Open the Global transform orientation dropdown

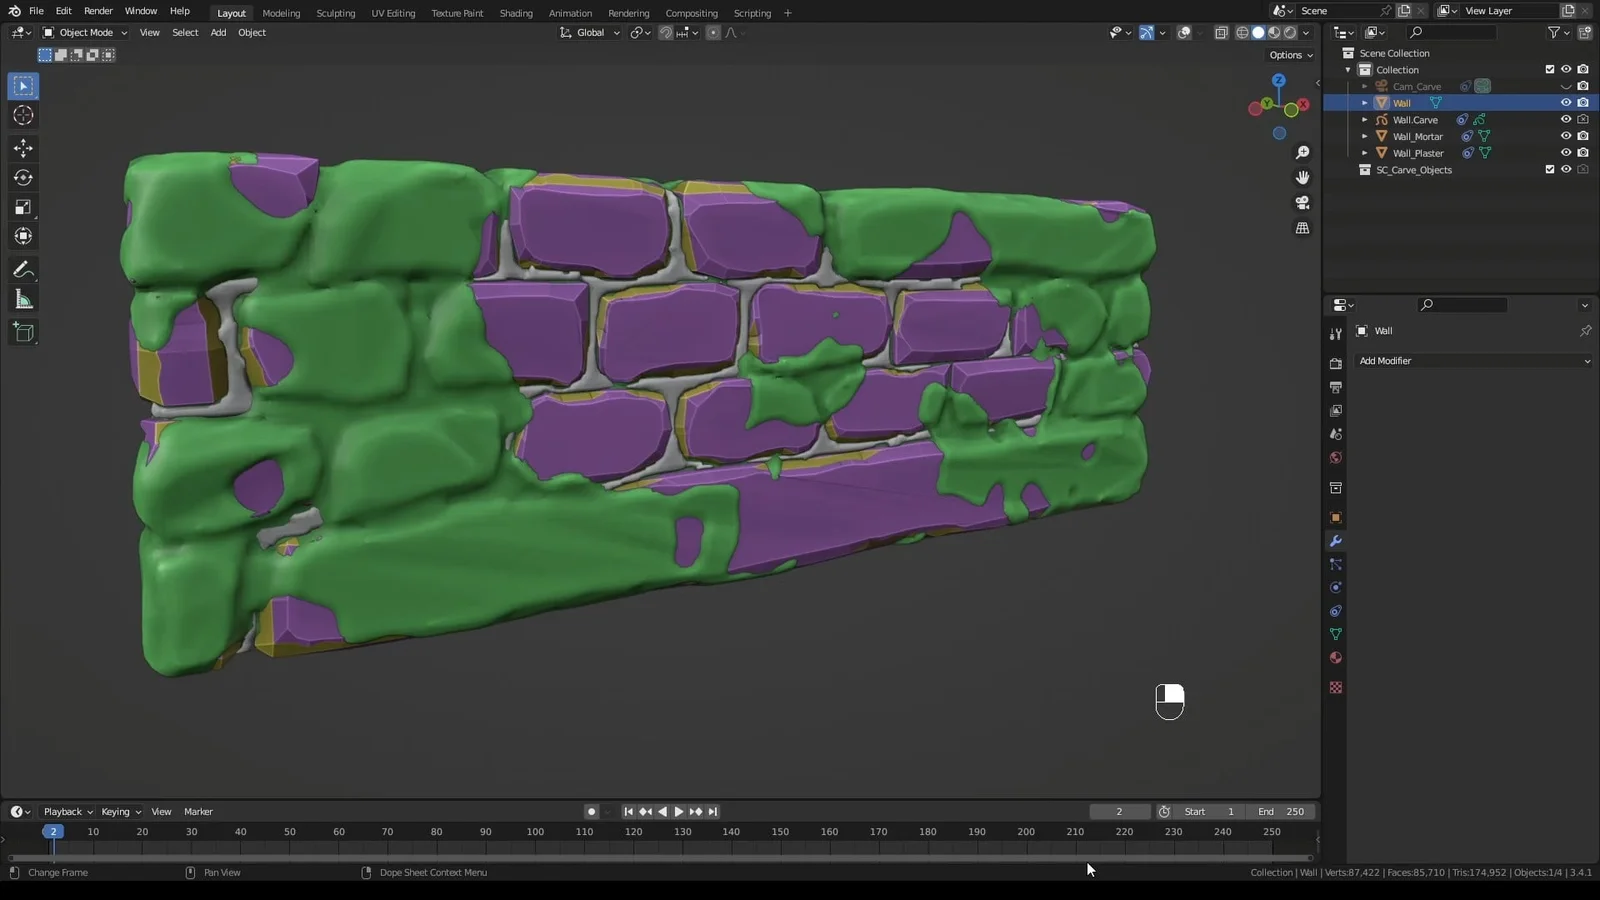(x=590, y=32)
